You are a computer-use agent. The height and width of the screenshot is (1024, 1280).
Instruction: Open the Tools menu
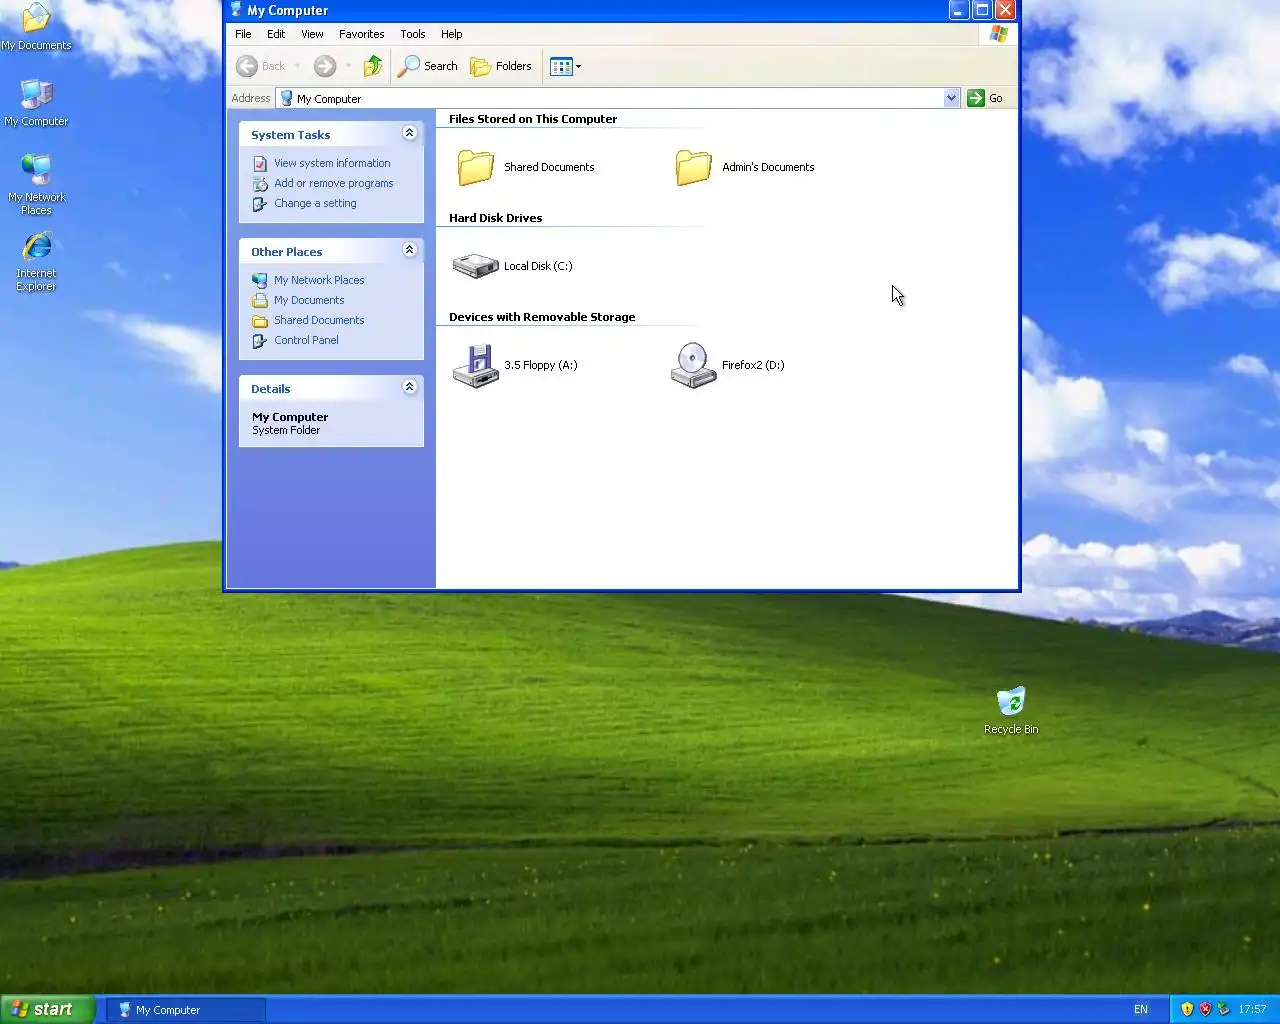(x=413, y=34)
